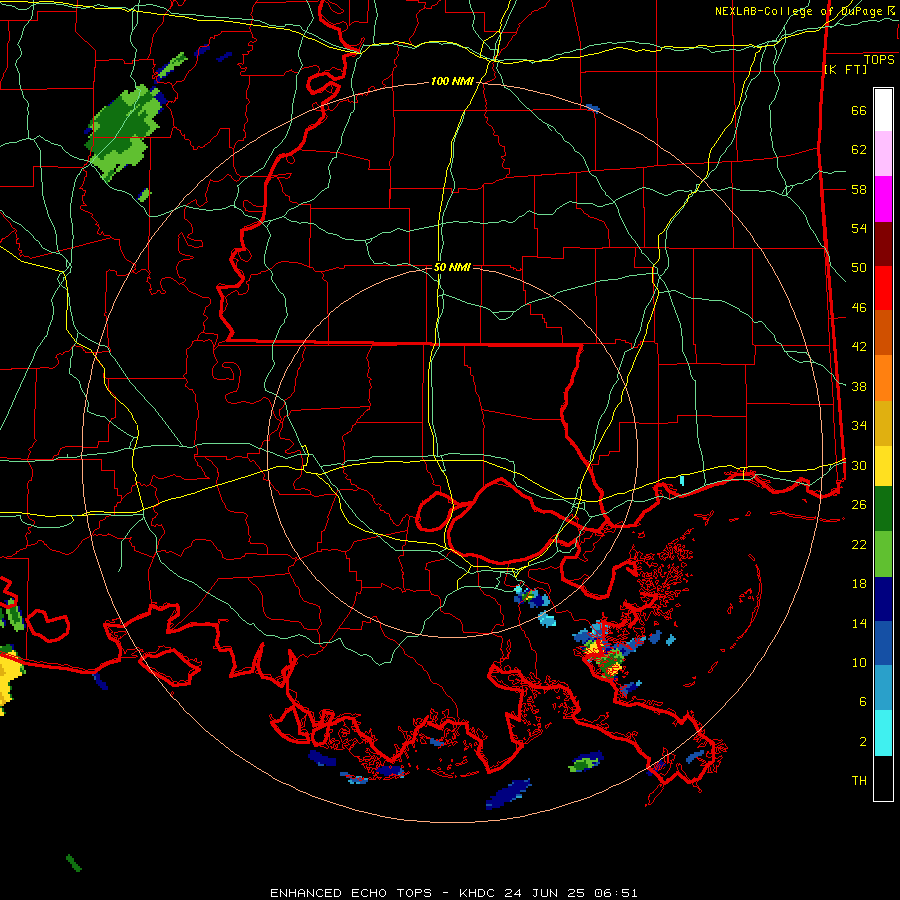Click the 'TOPS' legend title

(879, 59)
